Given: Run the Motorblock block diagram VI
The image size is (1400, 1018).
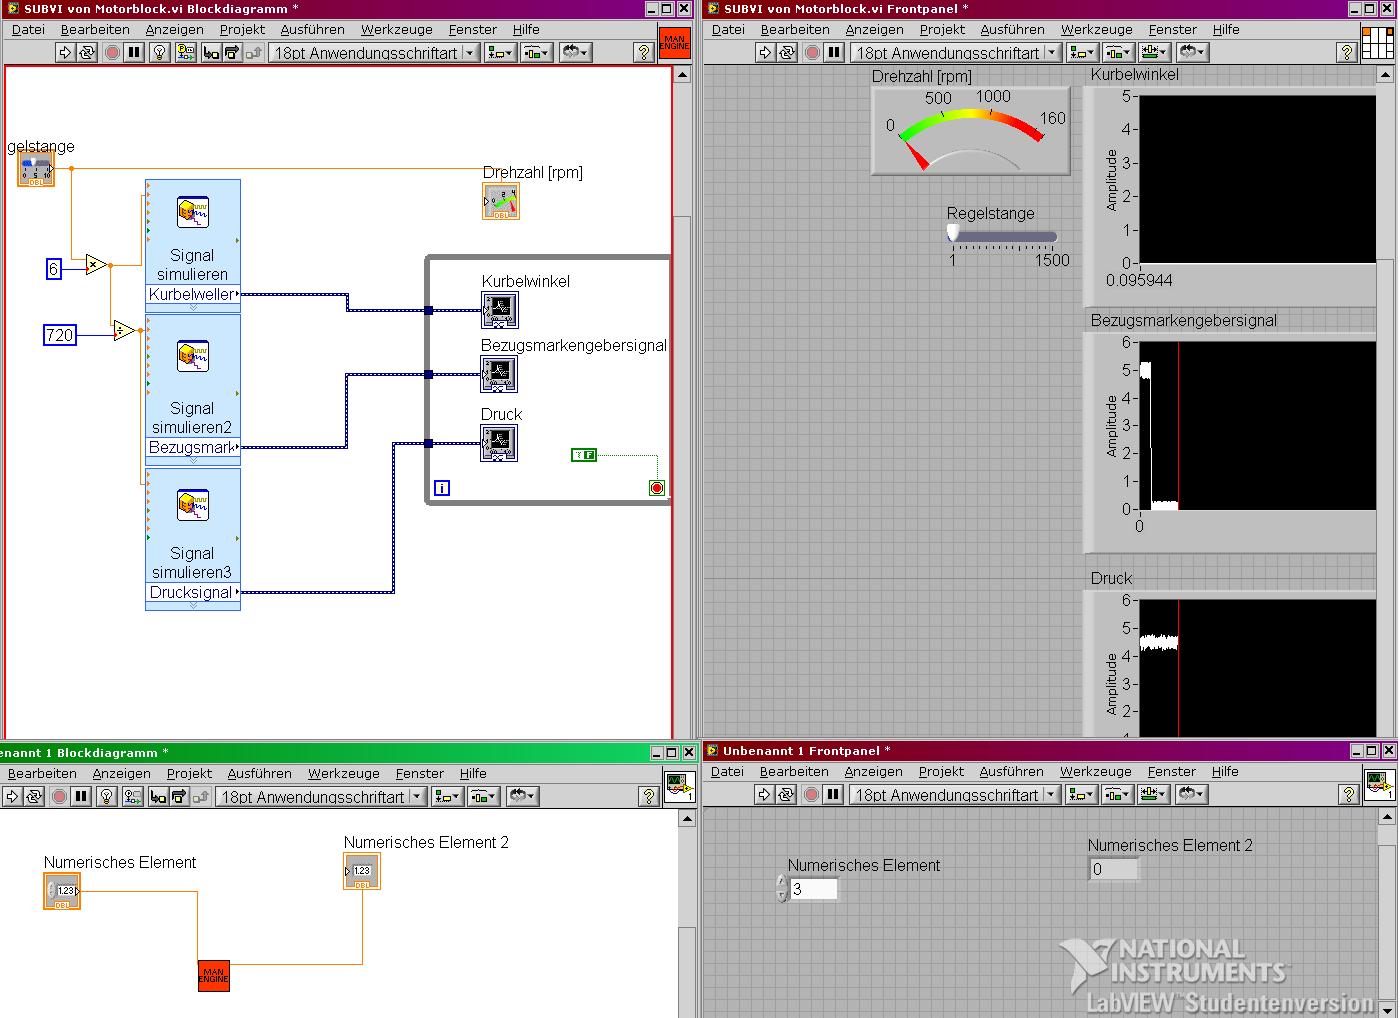Looking at the screenshot, I should click(x=65, y=53).
